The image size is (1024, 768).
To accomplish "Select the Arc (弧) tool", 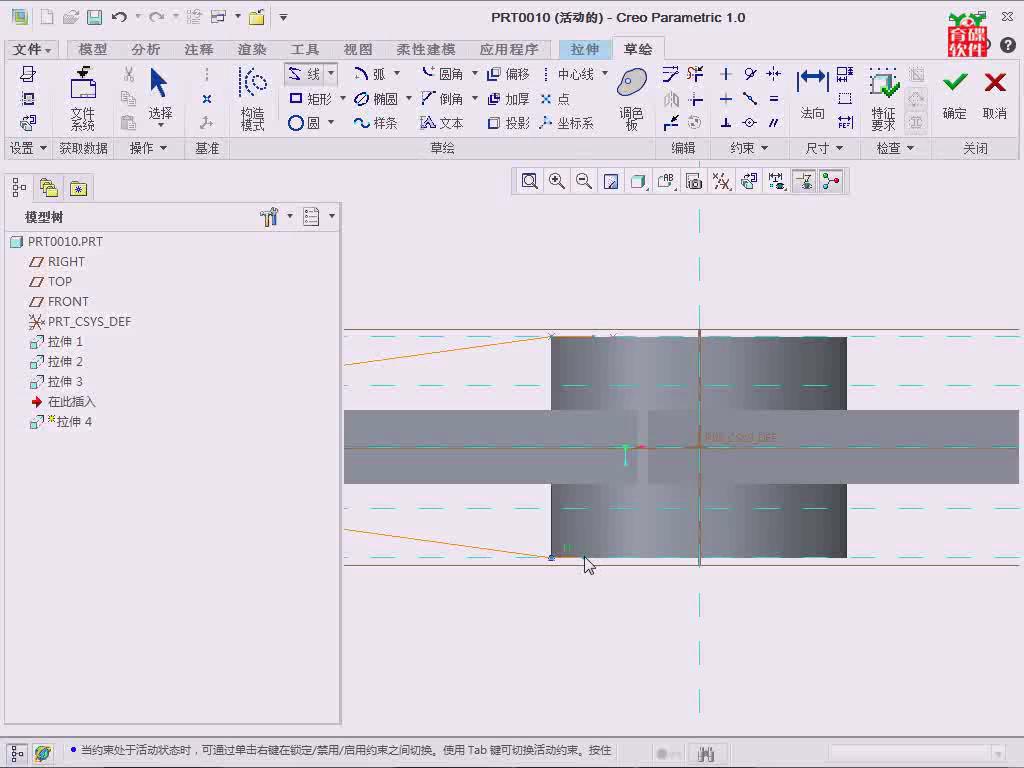I will click(x=370, y=74).
